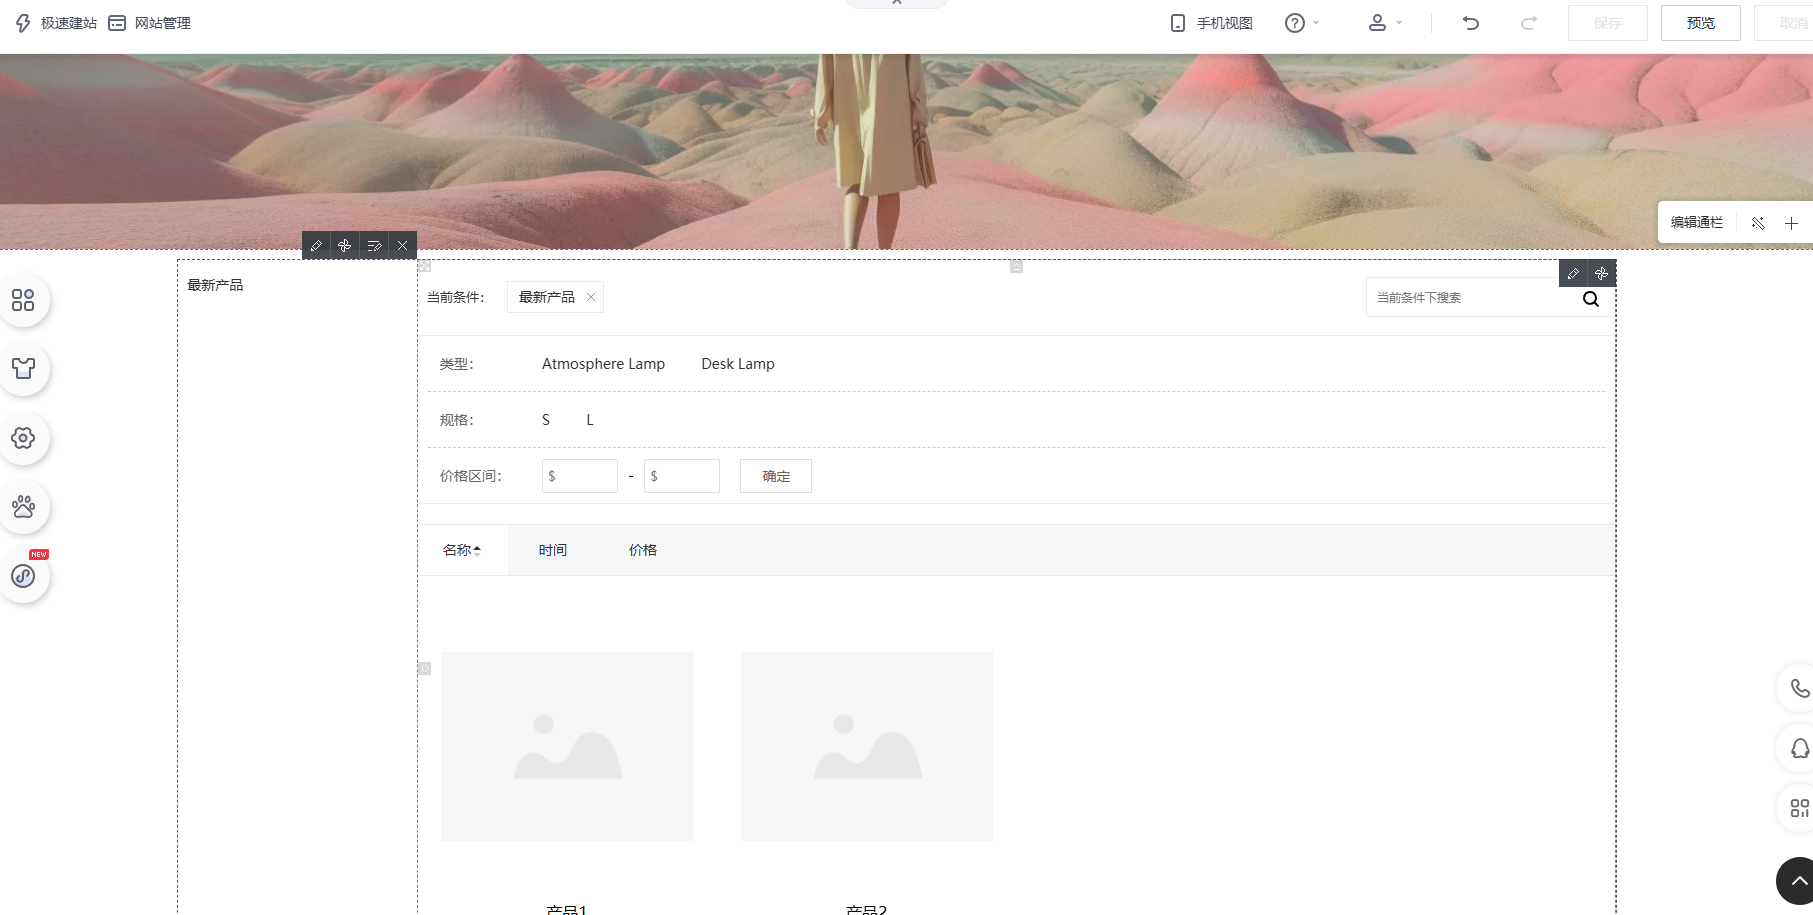
Task: Click the 预览 preview button
Action: point(1701,23)
